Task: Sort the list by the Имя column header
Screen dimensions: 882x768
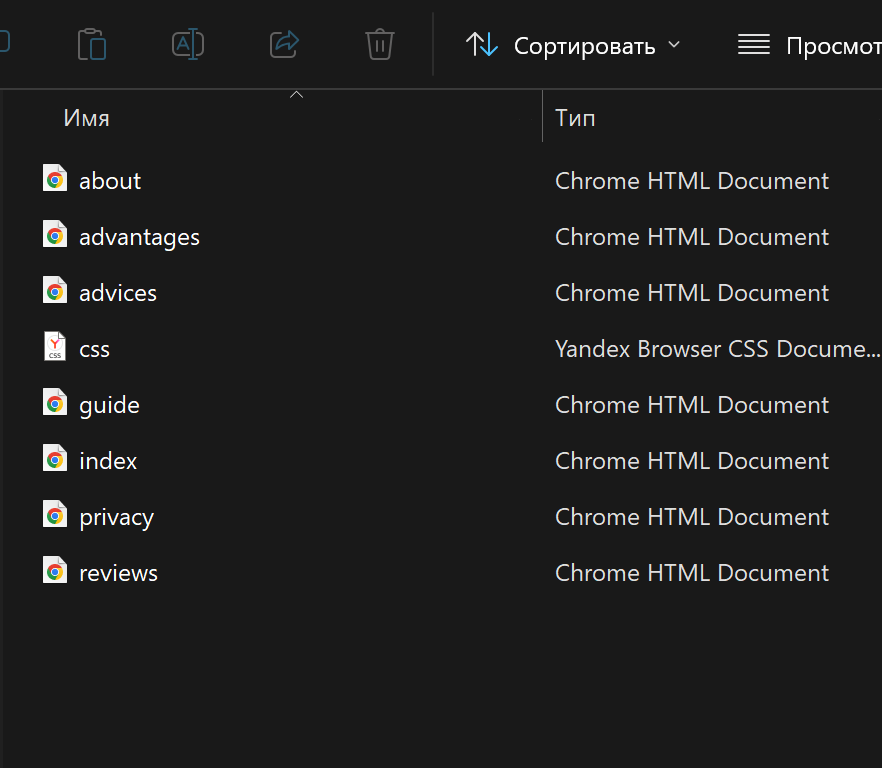Action: coord(86,118)
